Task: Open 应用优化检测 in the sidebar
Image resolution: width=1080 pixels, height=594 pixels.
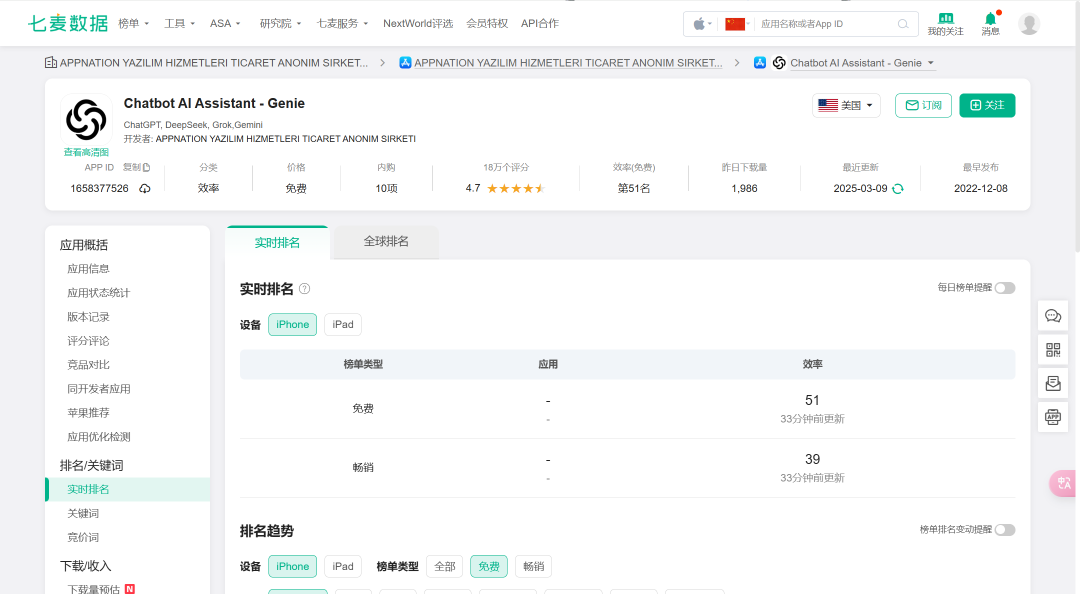Action: coord(98,437)
